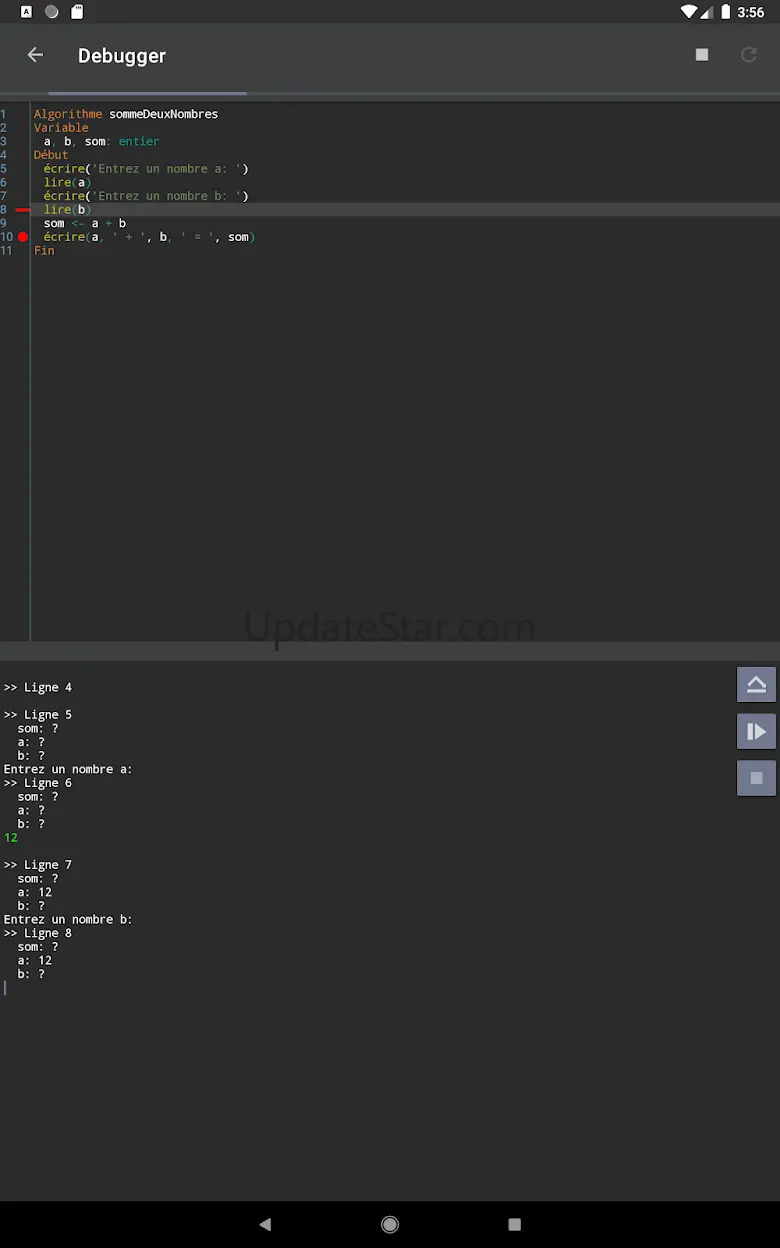
Task: Restart debugging using the top bar refresh icon
Action: (748, 55)
